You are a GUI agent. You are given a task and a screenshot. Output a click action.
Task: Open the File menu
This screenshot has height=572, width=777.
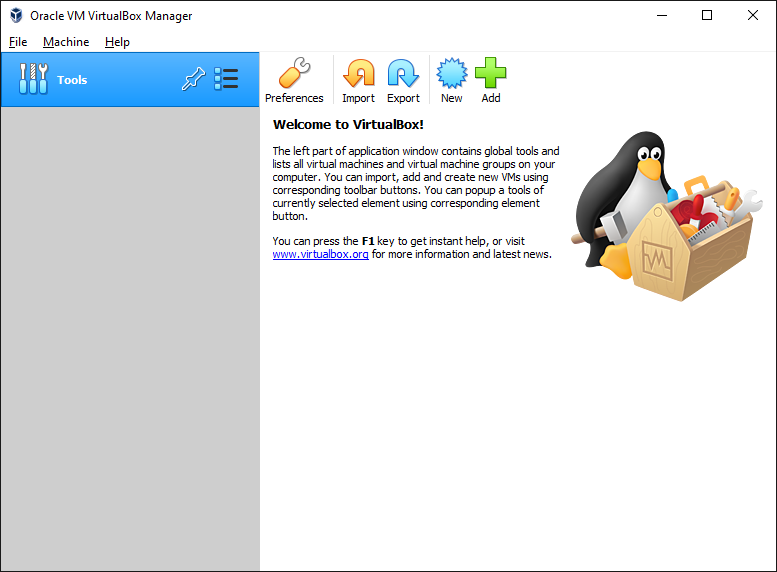coord(18,42)
